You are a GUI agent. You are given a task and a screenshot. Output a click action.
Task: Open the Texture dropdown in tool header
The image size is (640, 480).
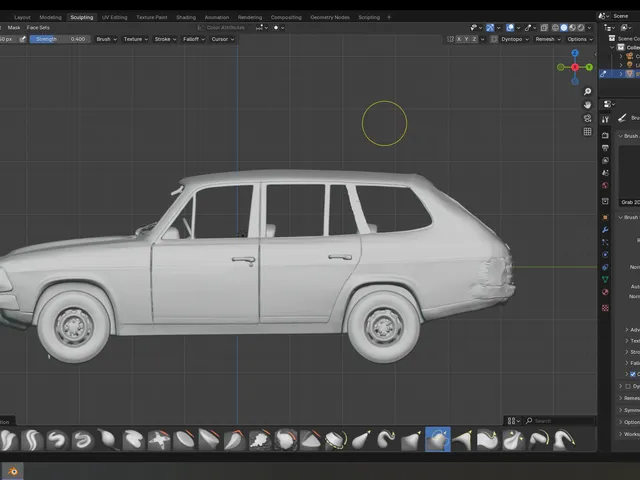pyautogui.click(x=136, y=39)
